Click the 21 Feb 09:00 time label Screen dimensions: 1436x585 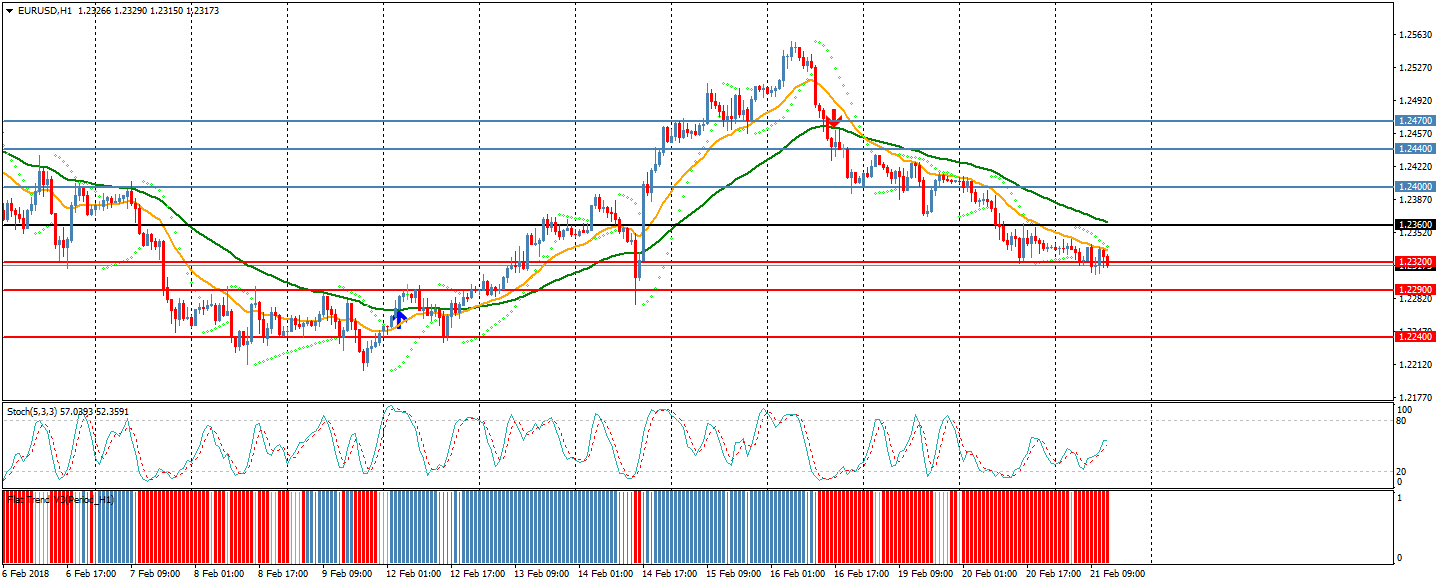tap(1118, 575)
